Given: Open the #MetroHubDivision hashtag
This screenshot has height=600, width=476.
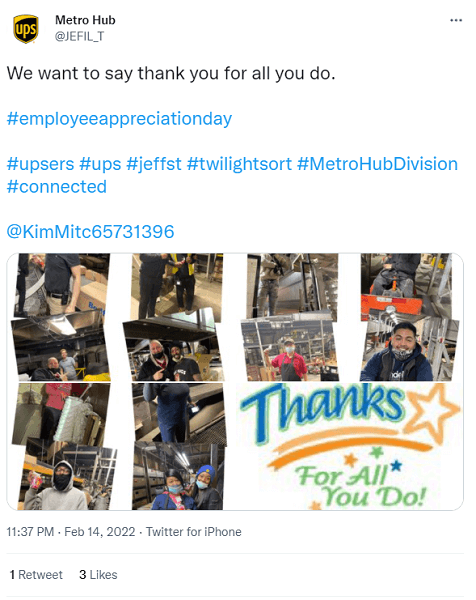Looking at the screenshot, I should pyautogui.click(x=377, y=164).
